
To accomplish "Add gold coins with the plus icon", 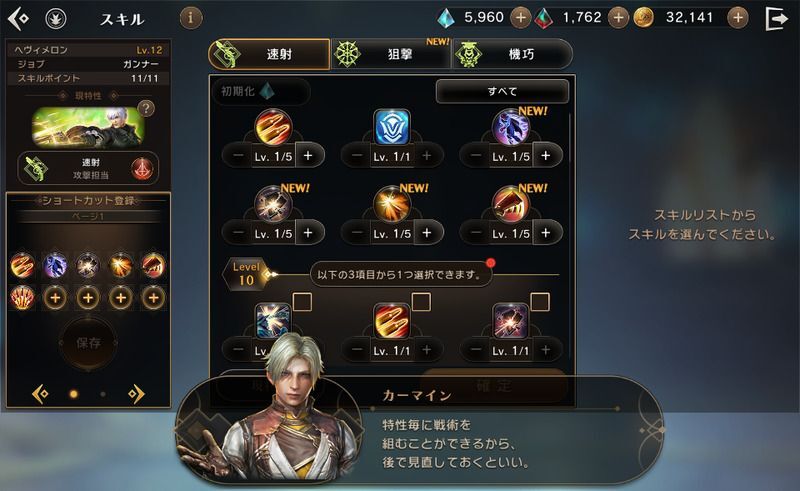I will tap(738, 18).
